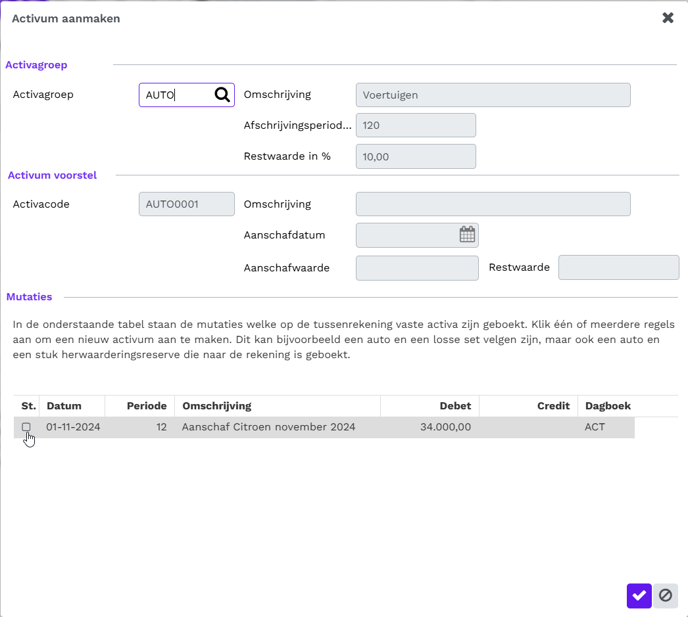Click the Periode column header
Image resolution: width=688 pixels, height=617 pixels.
[x=146, y=406]
